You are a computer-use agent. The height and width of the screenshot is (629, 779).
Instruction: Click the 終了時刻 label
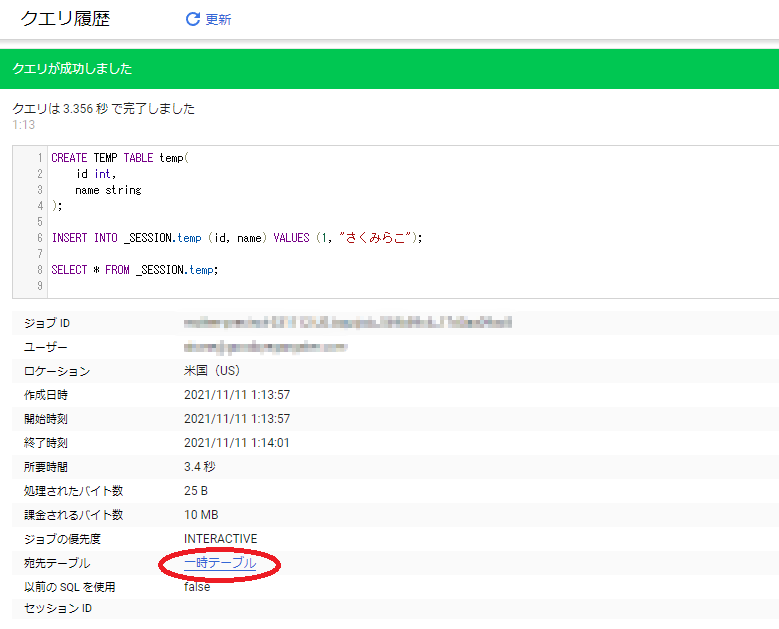point(46,443)
